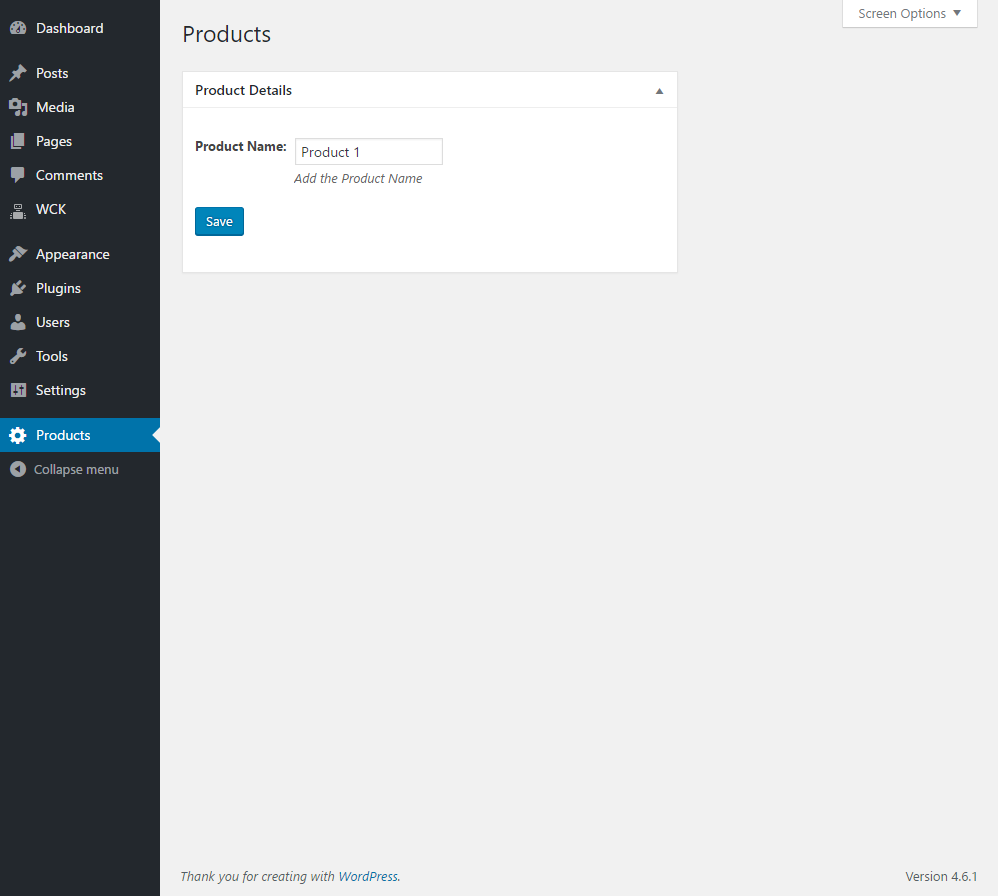This screenshot has width=998, height=896.
Task: Click the Products gear icon
Action: [18, 435]
